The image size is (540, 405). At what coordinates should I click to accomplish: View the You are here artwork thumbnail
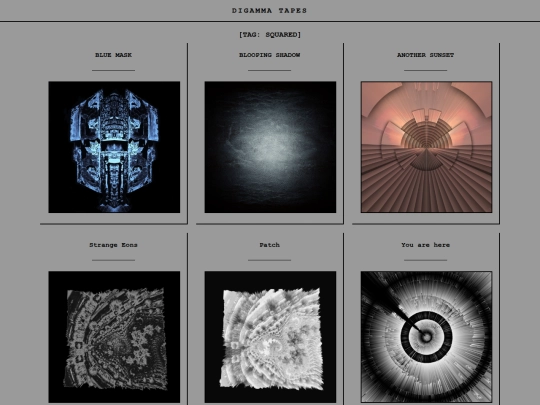point(426,337)
